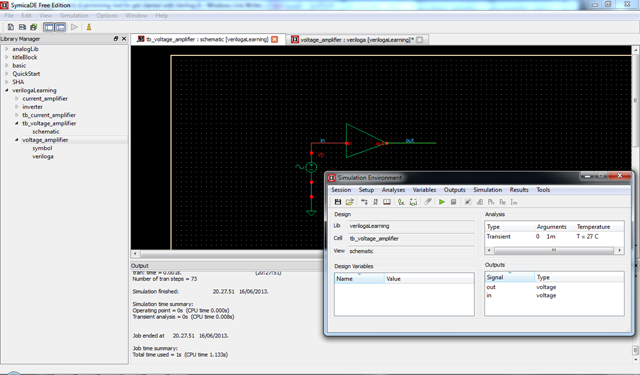Click the plot outputs icon in Simulation toolbar
This screenshot has width=640, height=375.
(468, 202)
